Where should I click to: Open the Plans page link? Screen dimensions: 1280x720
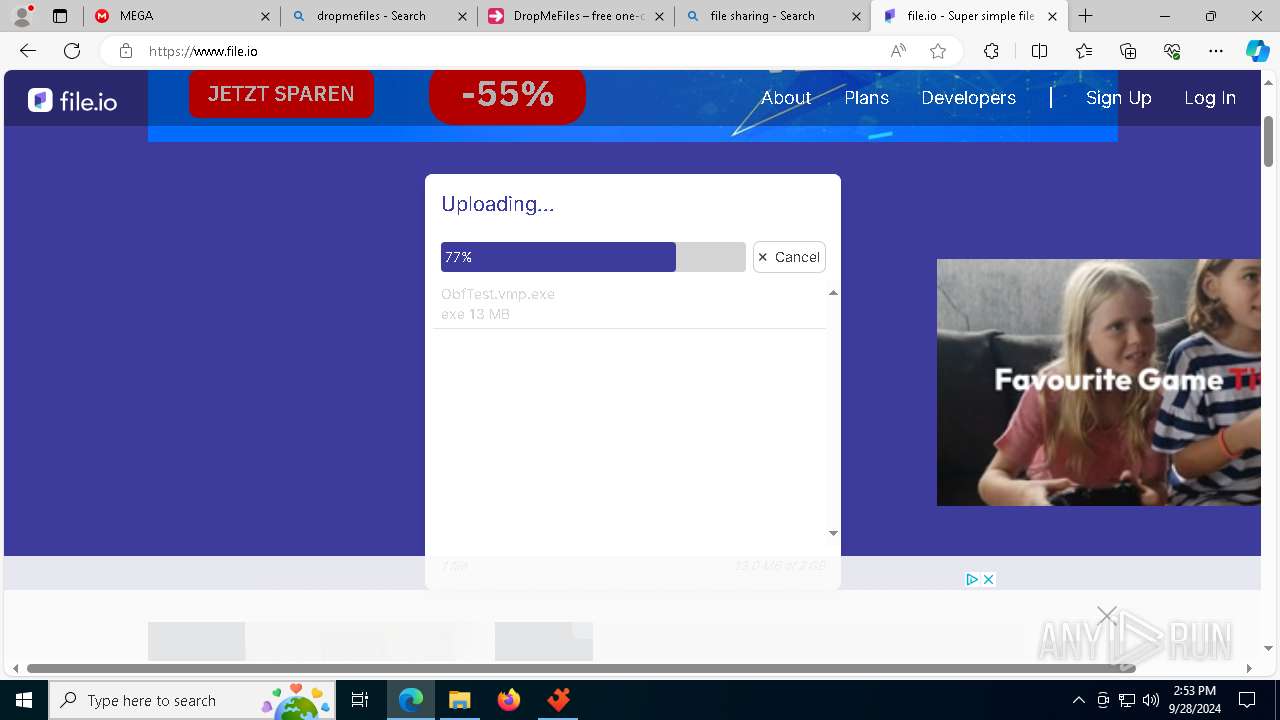tap(867, 98)
